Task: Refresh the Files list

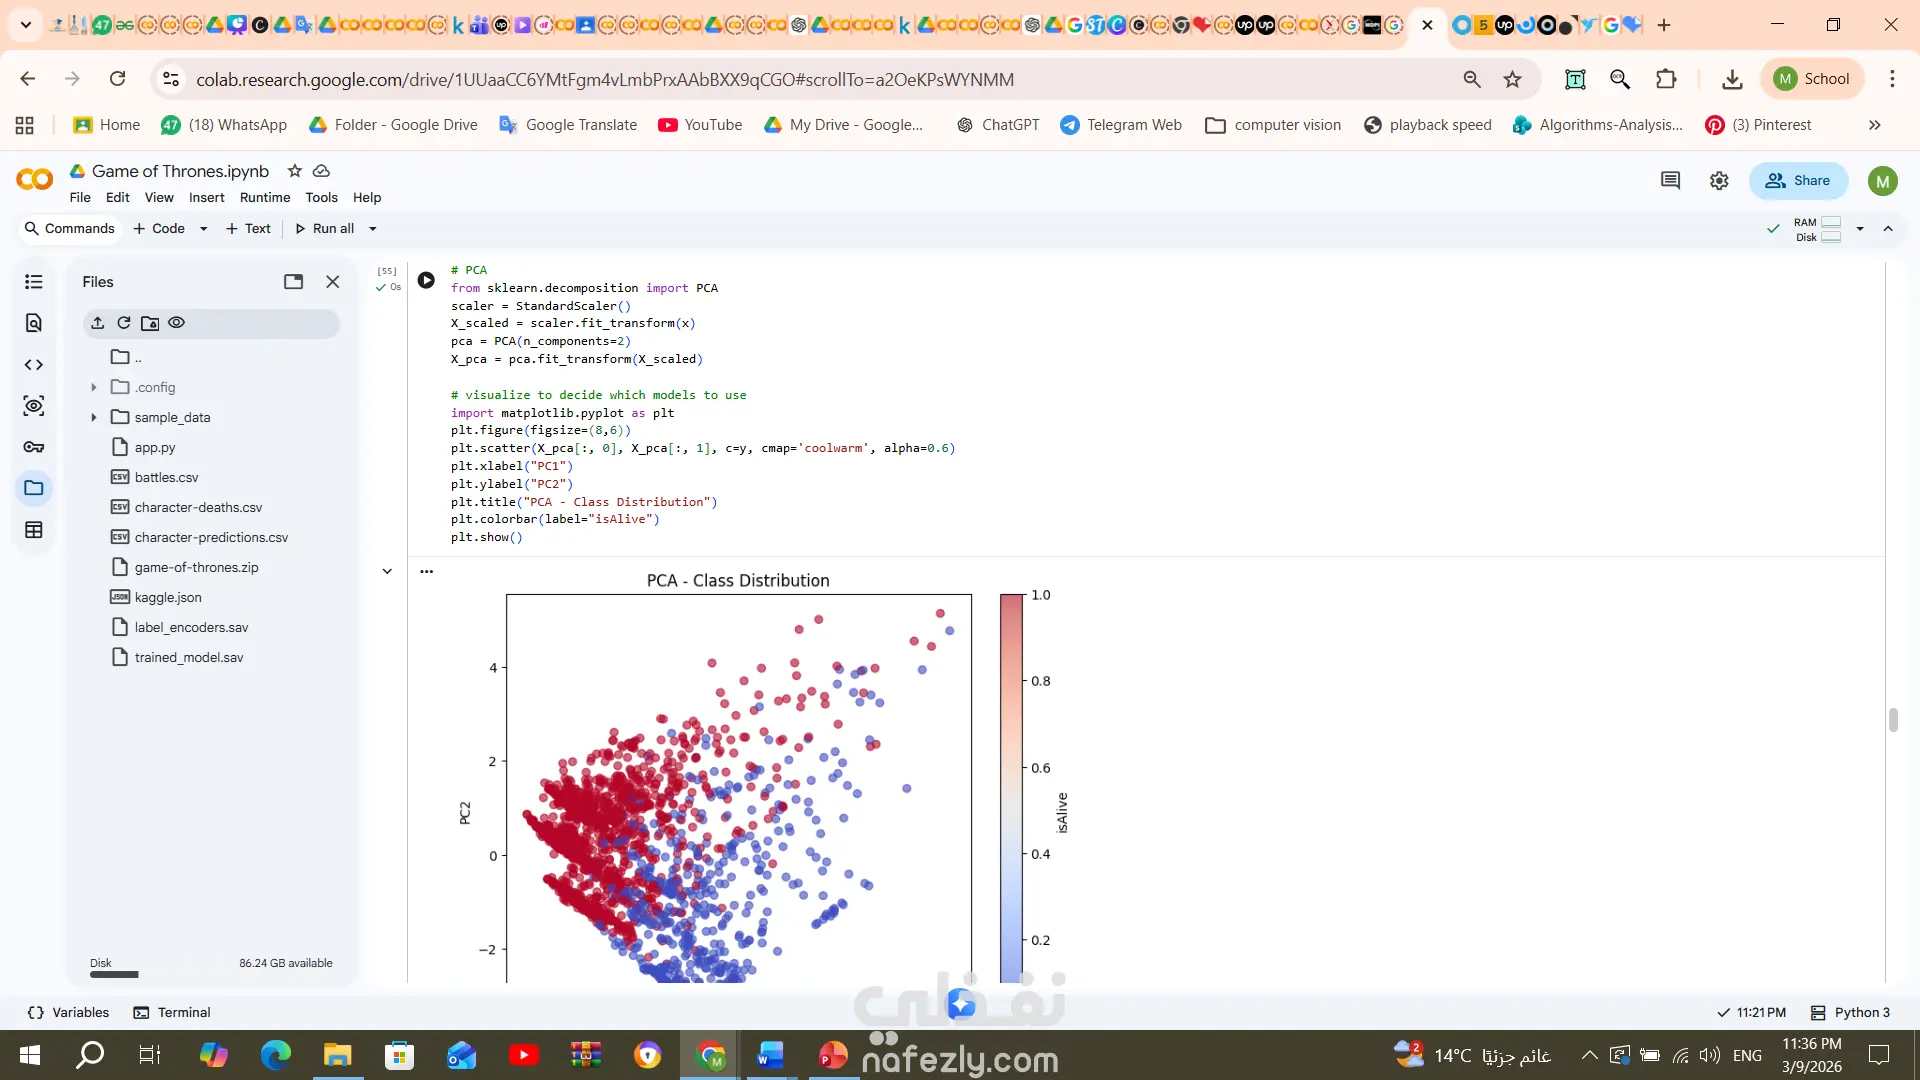Action: 124,323
